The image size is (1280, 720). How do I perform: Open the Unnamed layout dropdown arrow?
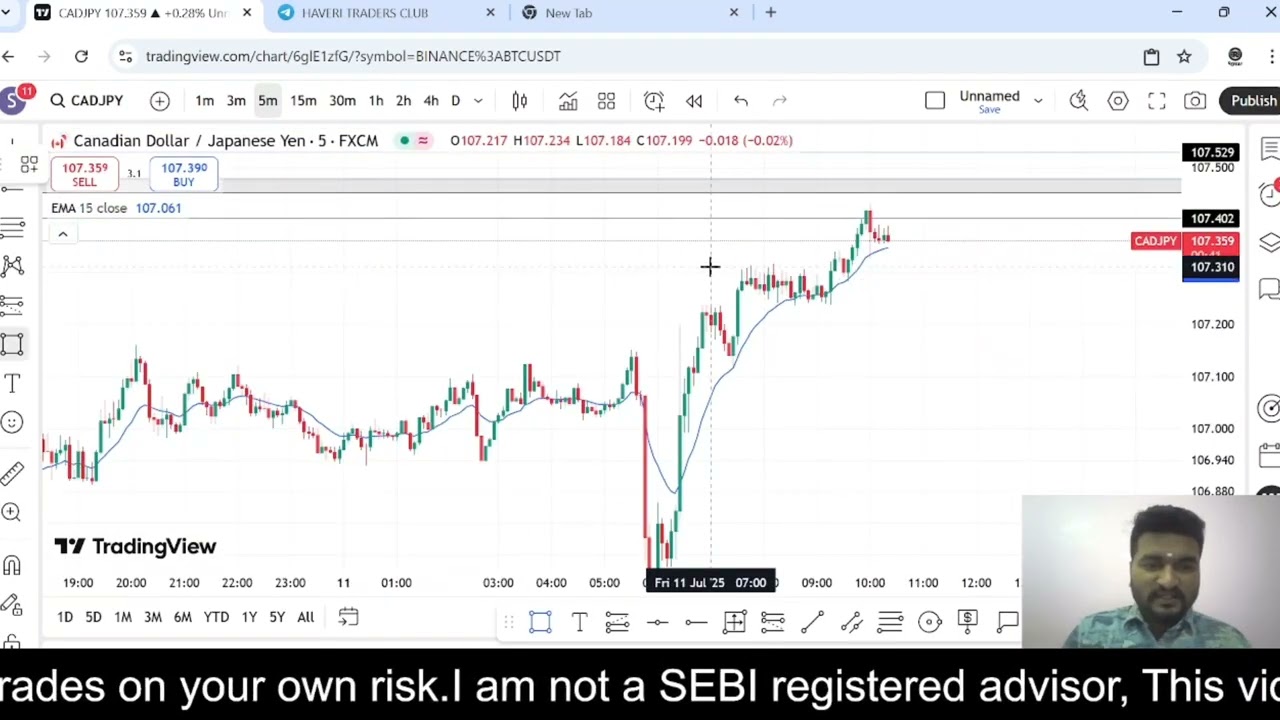(1038, 101)
